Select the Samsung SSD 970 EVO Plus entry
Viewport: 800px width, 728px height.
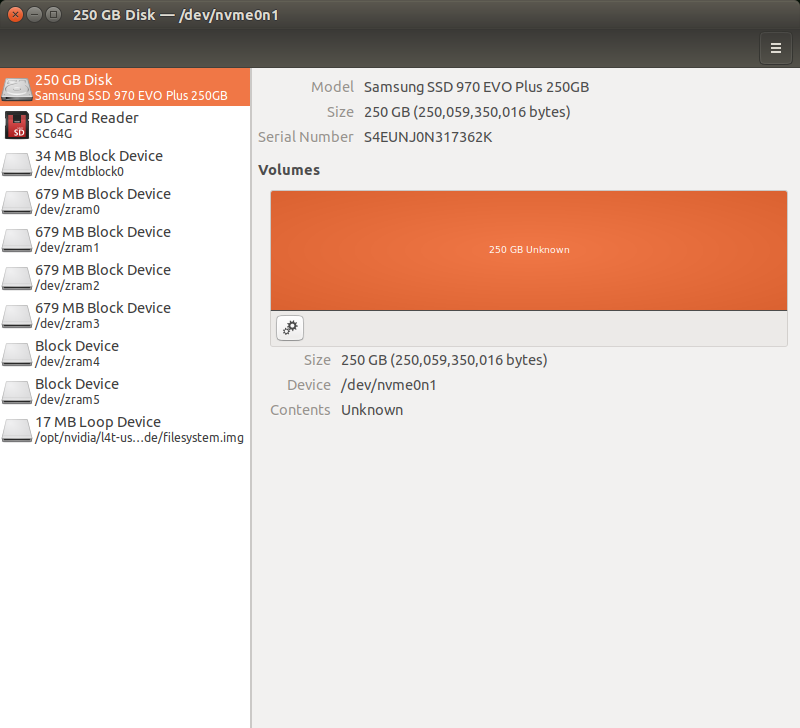tap(130, 88)
